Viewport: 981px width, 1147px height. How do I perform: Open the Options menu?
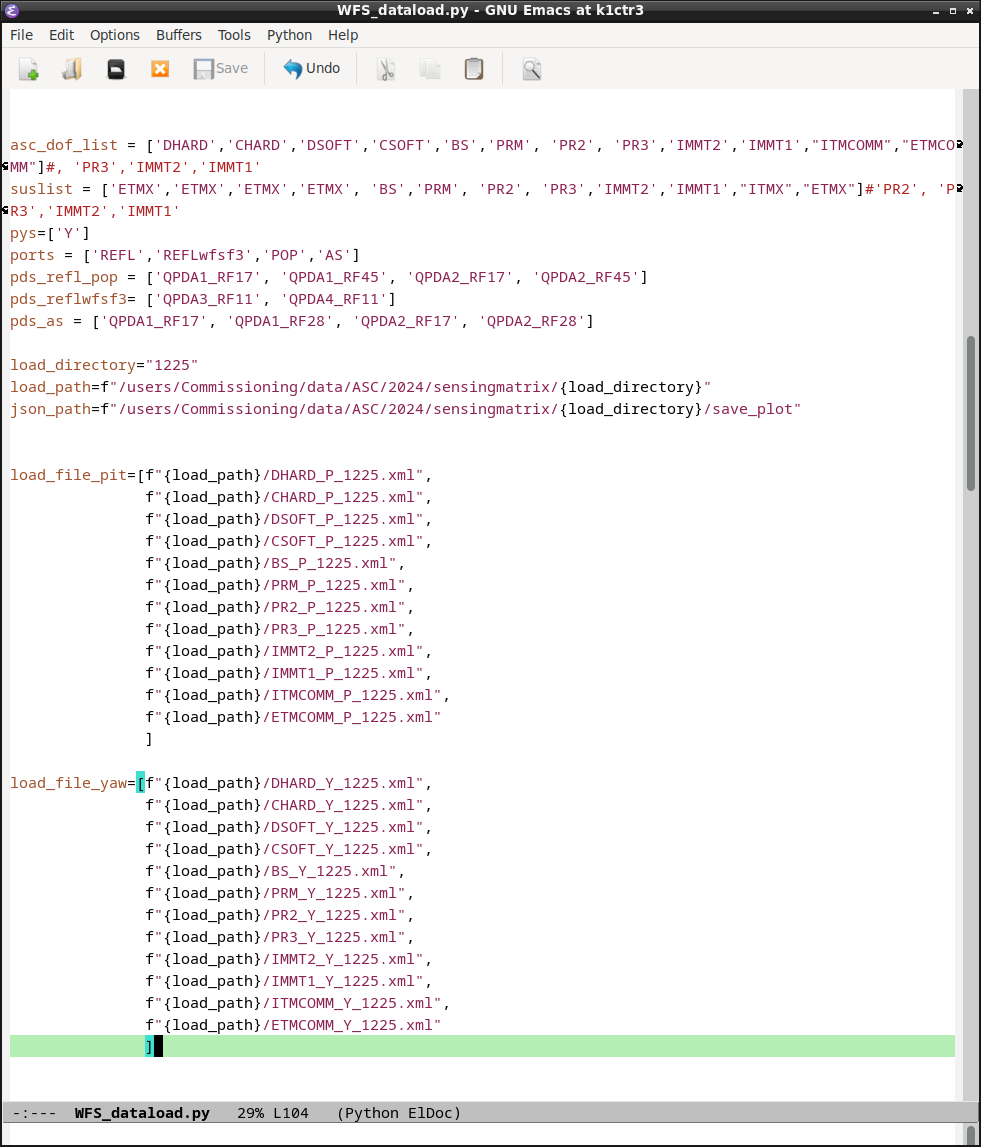[x=115, y=35]
